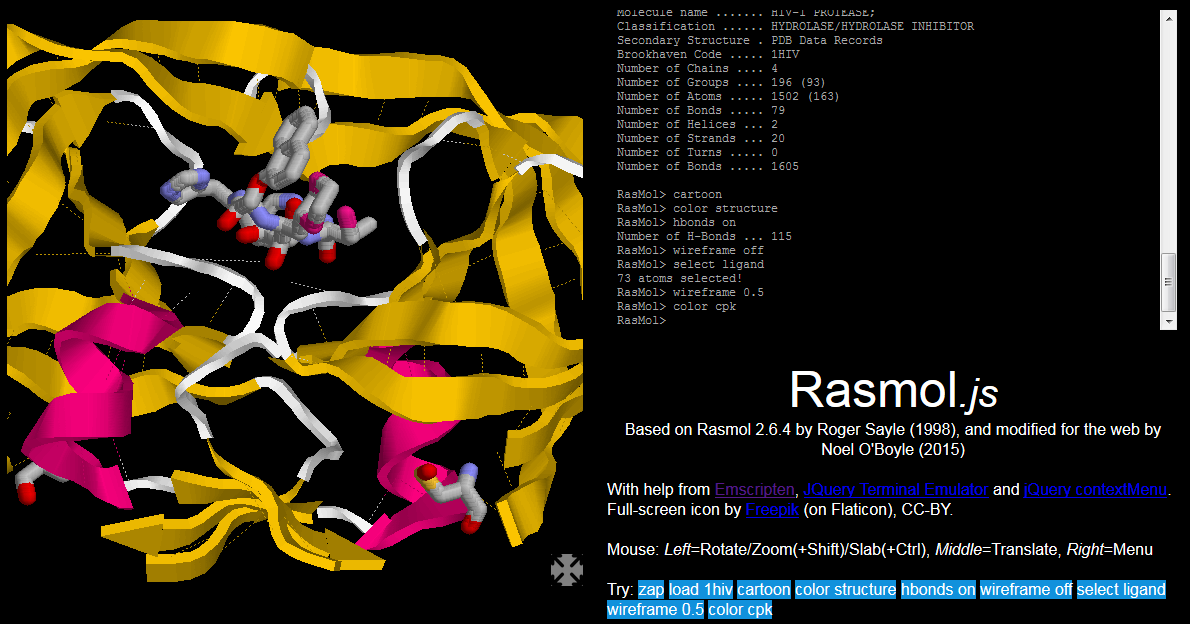Viewport: 1190px width, 624px height.
Task: Visit the Freepik attribution link
Action: click(771, 509)
